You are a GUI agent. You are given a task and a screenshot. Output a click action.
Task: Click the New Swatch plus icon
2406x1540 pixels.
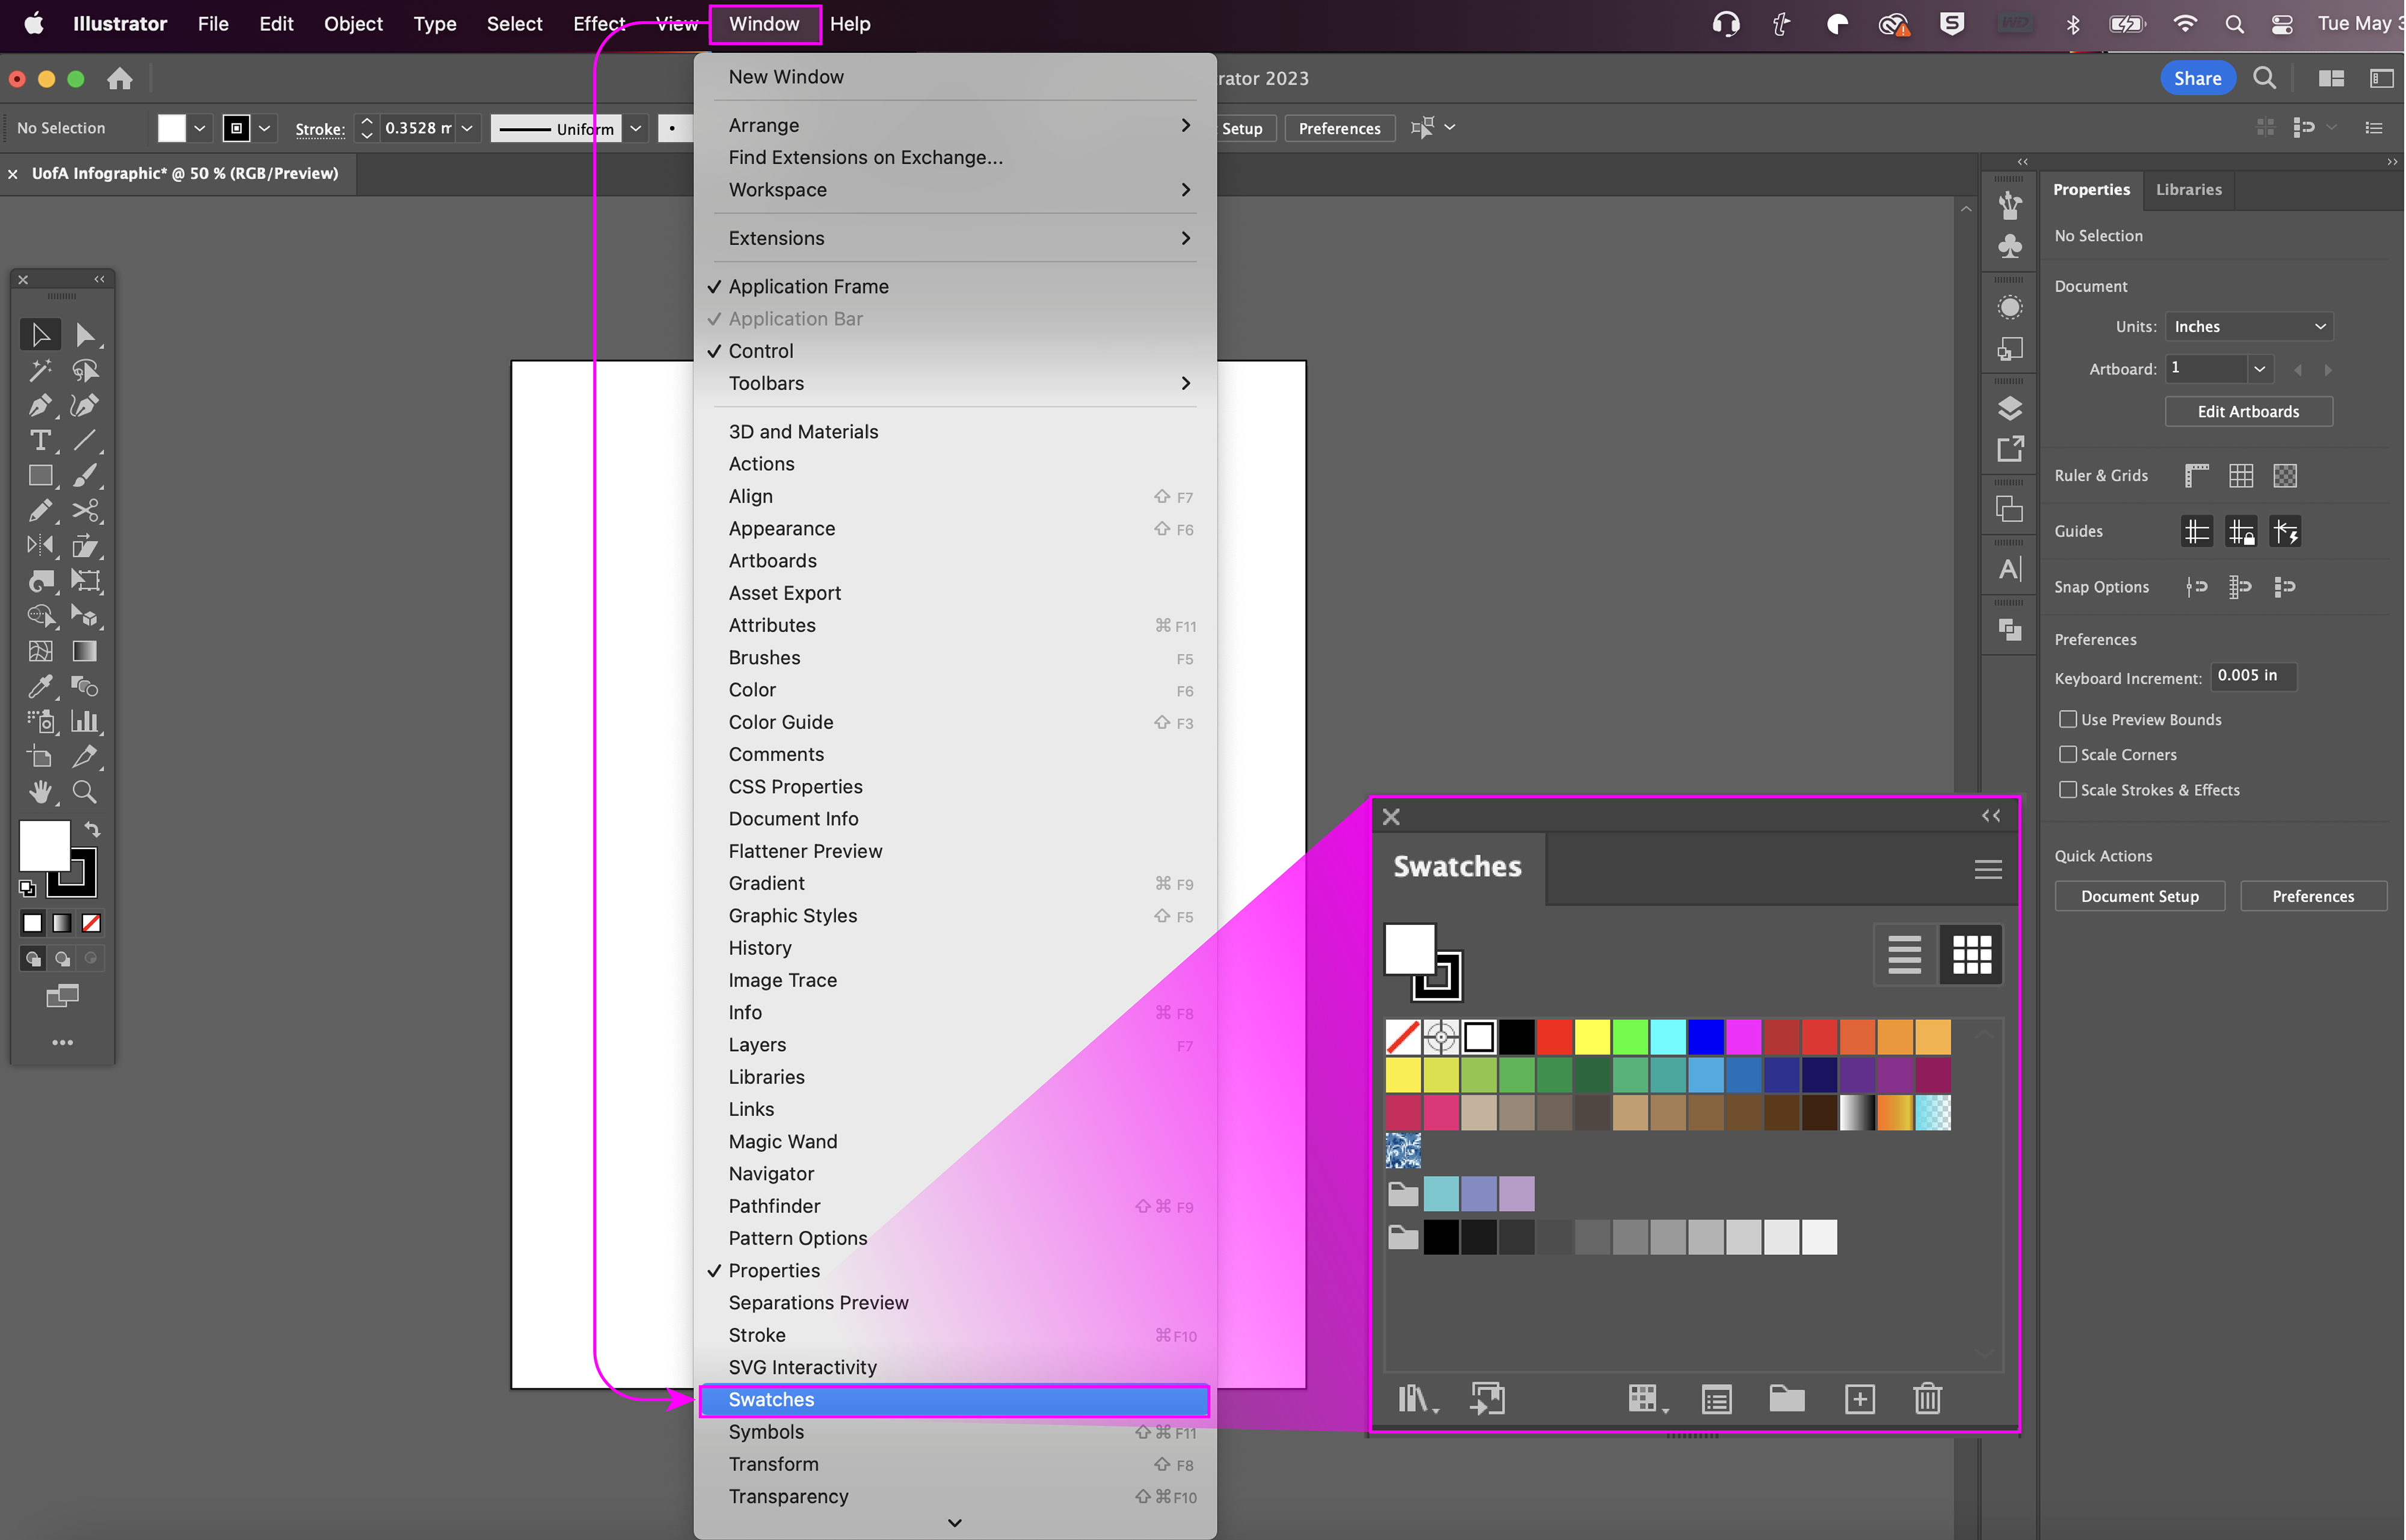pos(1859,1399)
